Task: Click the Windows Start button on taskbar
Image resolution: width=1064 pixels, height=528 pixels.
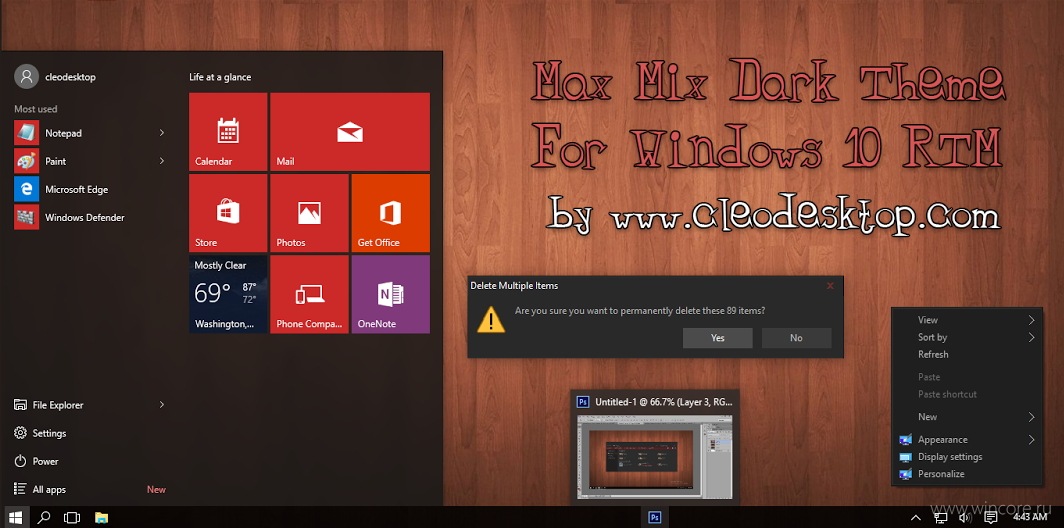Action: click(x=15, y=517)
